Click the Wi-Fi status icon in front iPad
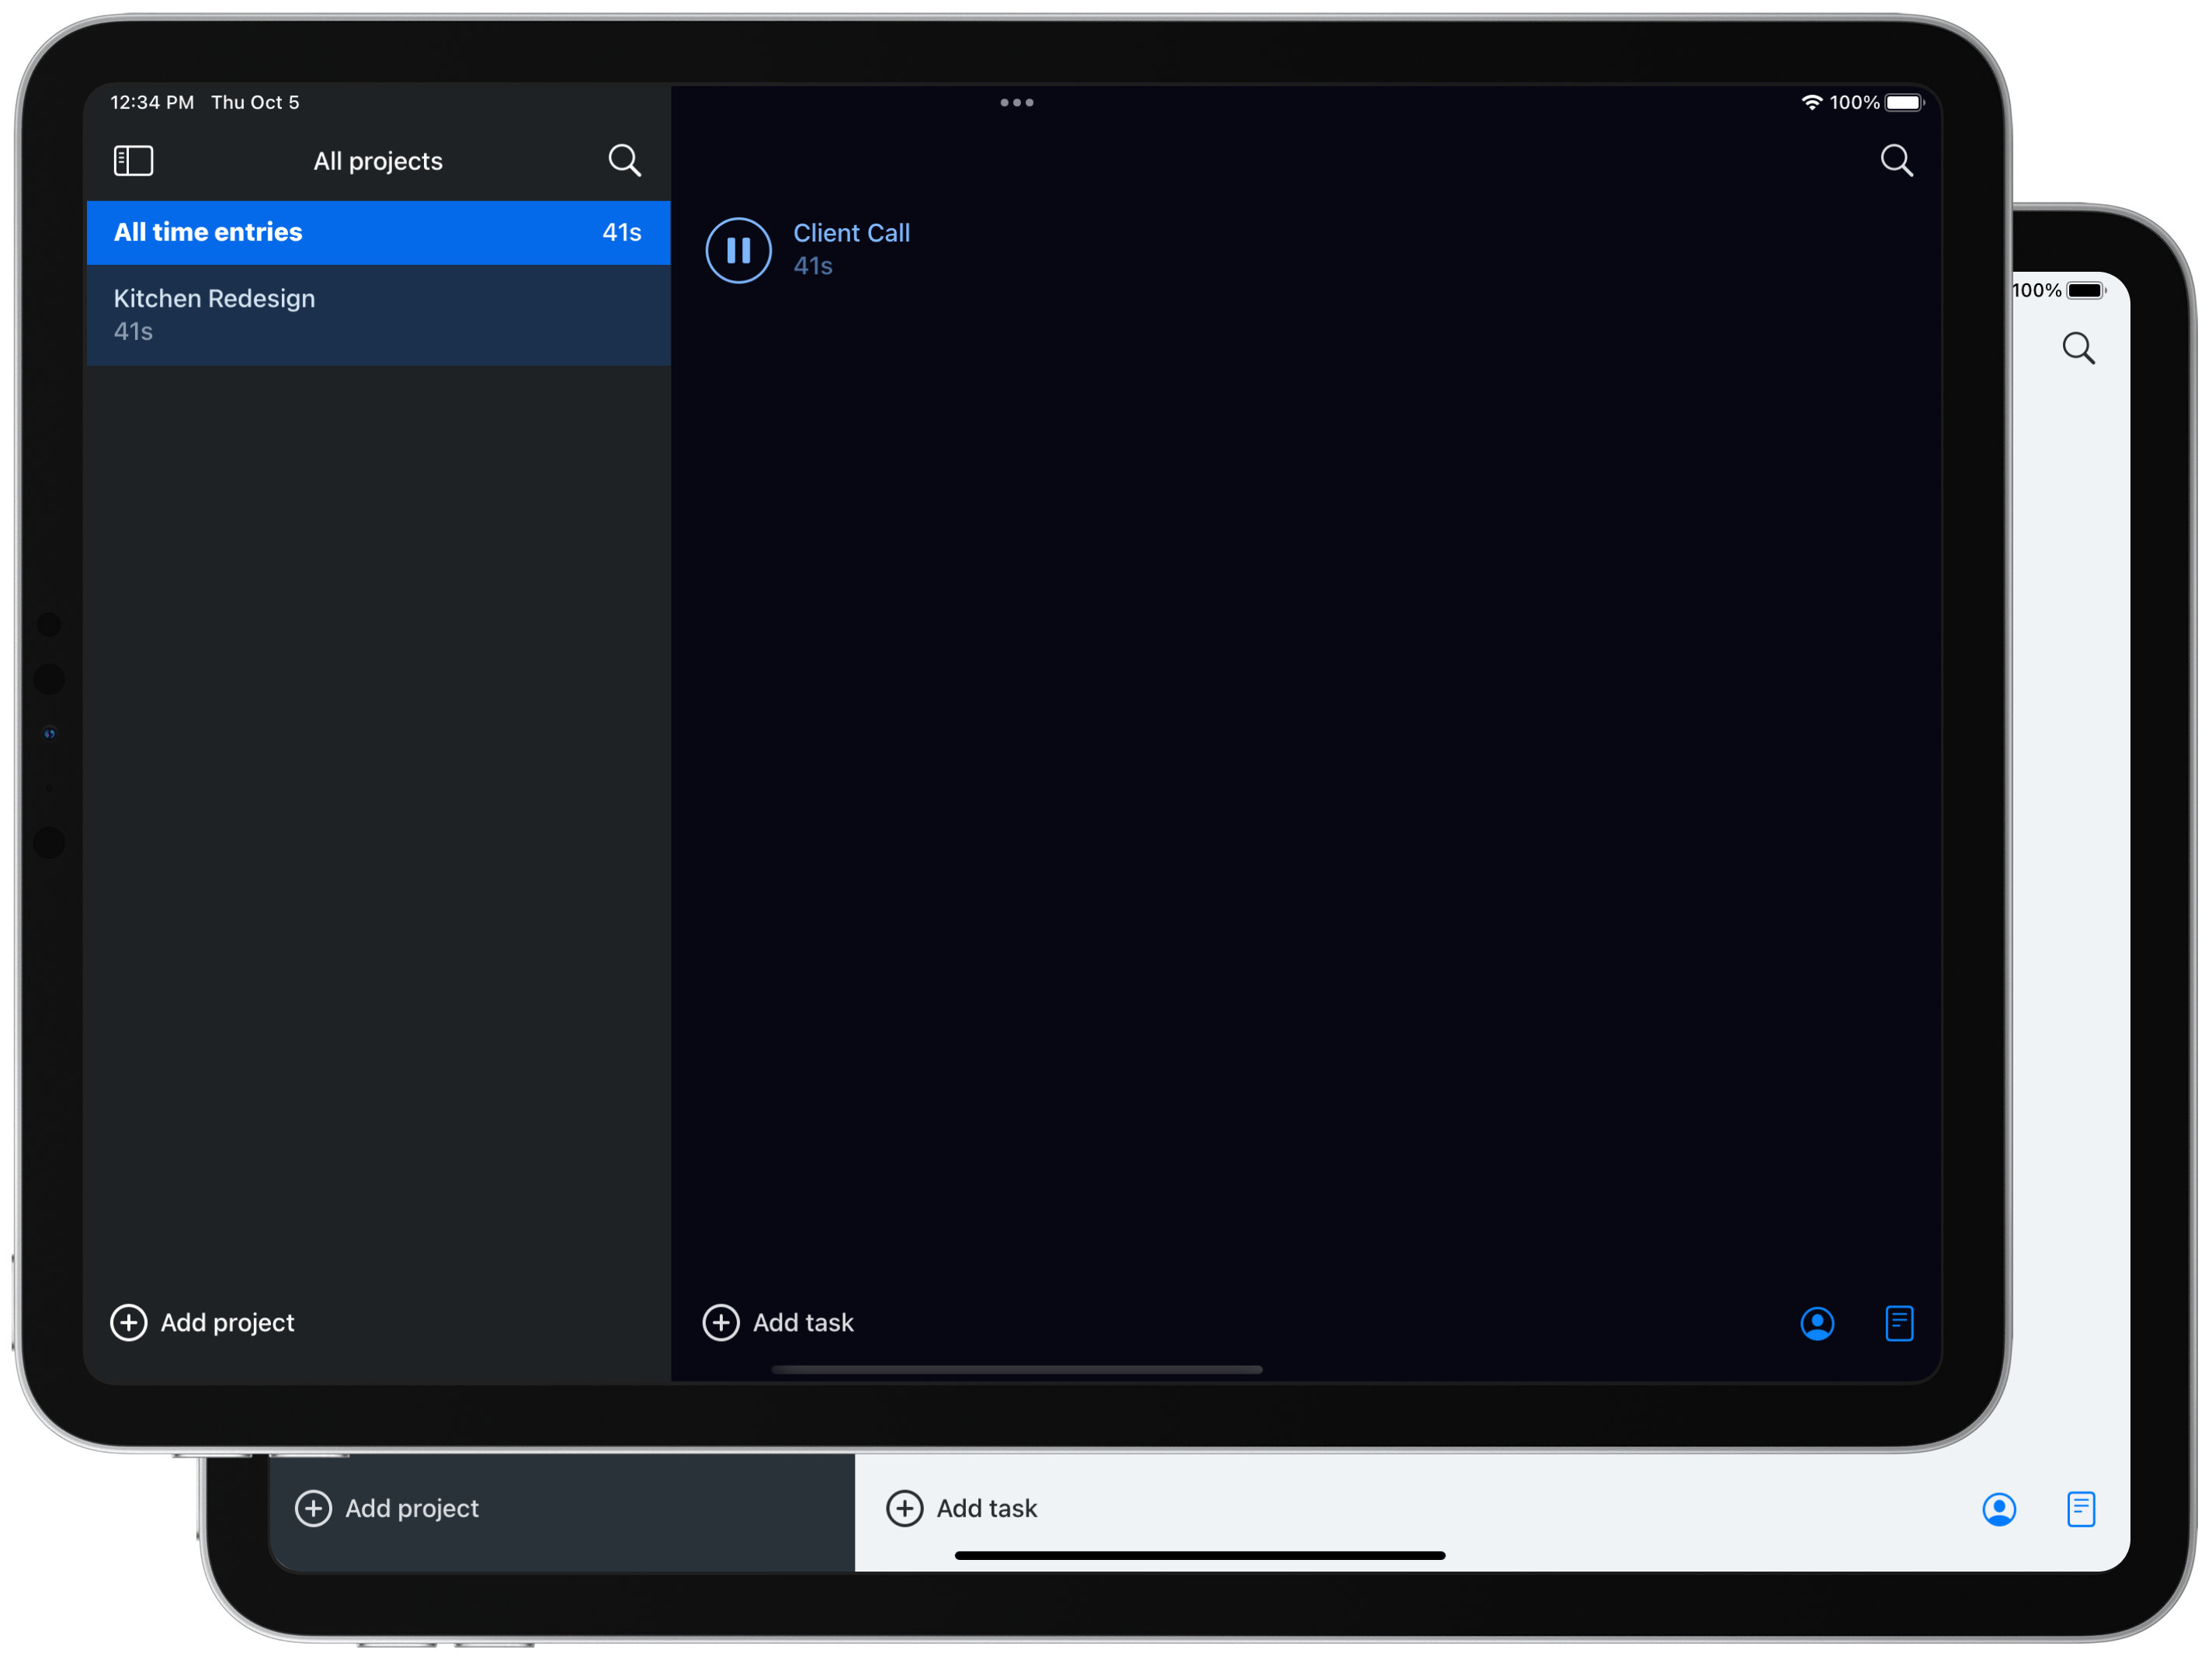2212x1657 pixels. coord(1811,102)
